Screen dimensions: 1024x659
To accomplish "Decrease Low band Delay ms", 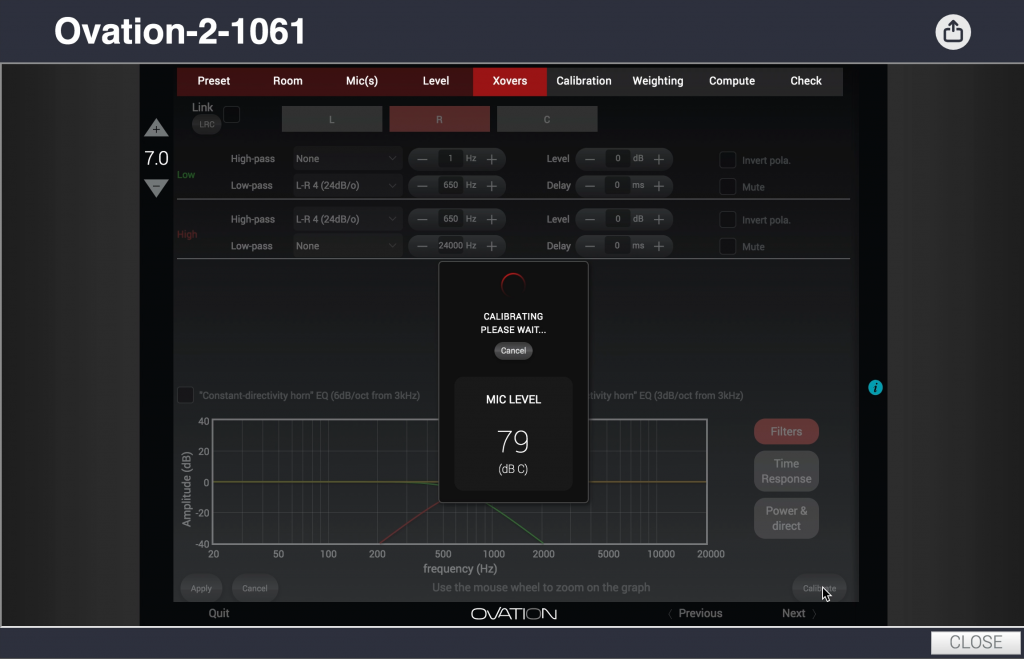I will 590,186.
